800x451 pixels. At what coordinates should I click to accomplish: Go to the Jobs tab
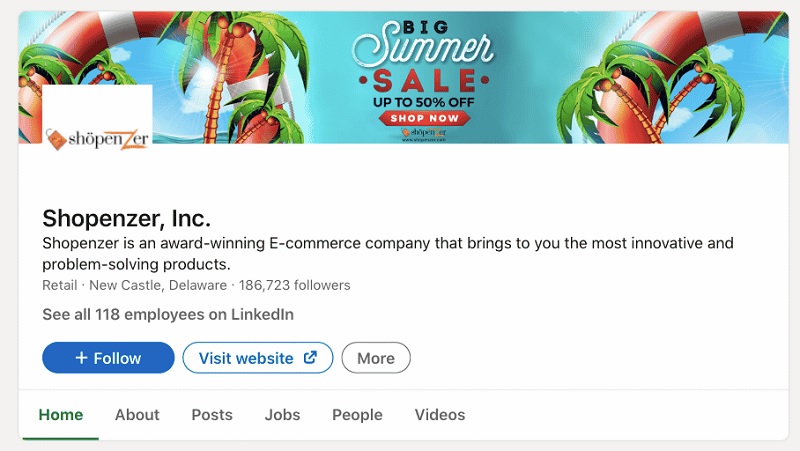point(282,415)
